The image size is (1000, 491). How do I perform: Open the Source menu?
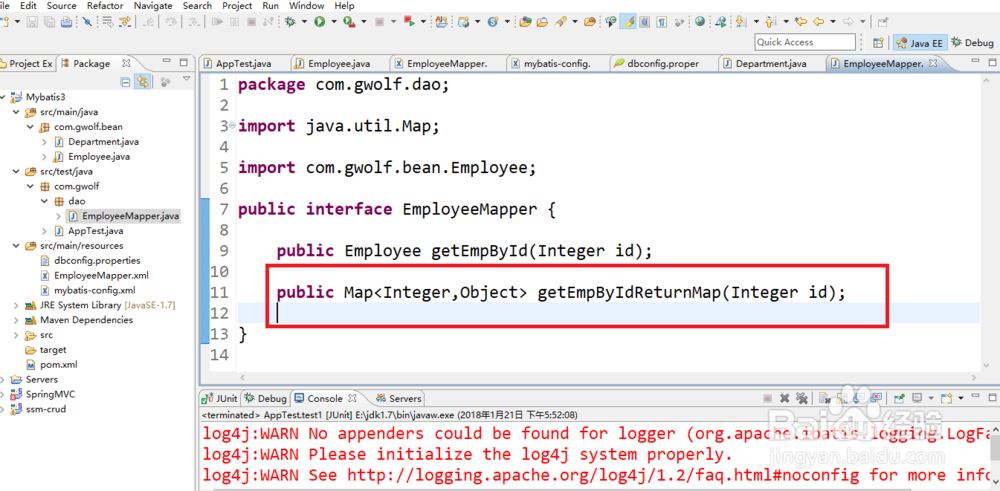pos(62,6)
